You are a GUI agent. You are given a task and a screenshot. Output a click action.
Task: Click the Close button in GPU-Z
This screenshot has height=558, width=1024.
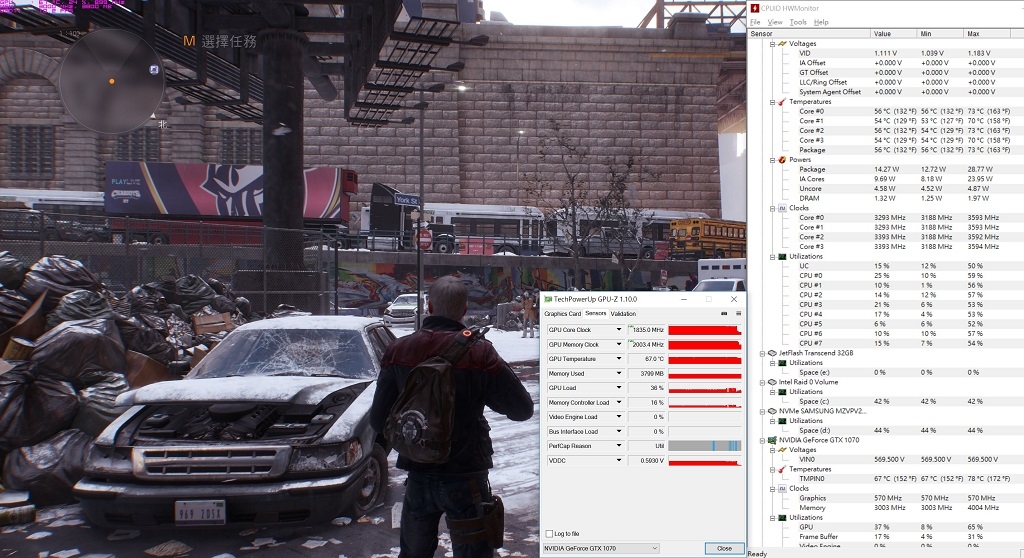click(x=724, y=548)
